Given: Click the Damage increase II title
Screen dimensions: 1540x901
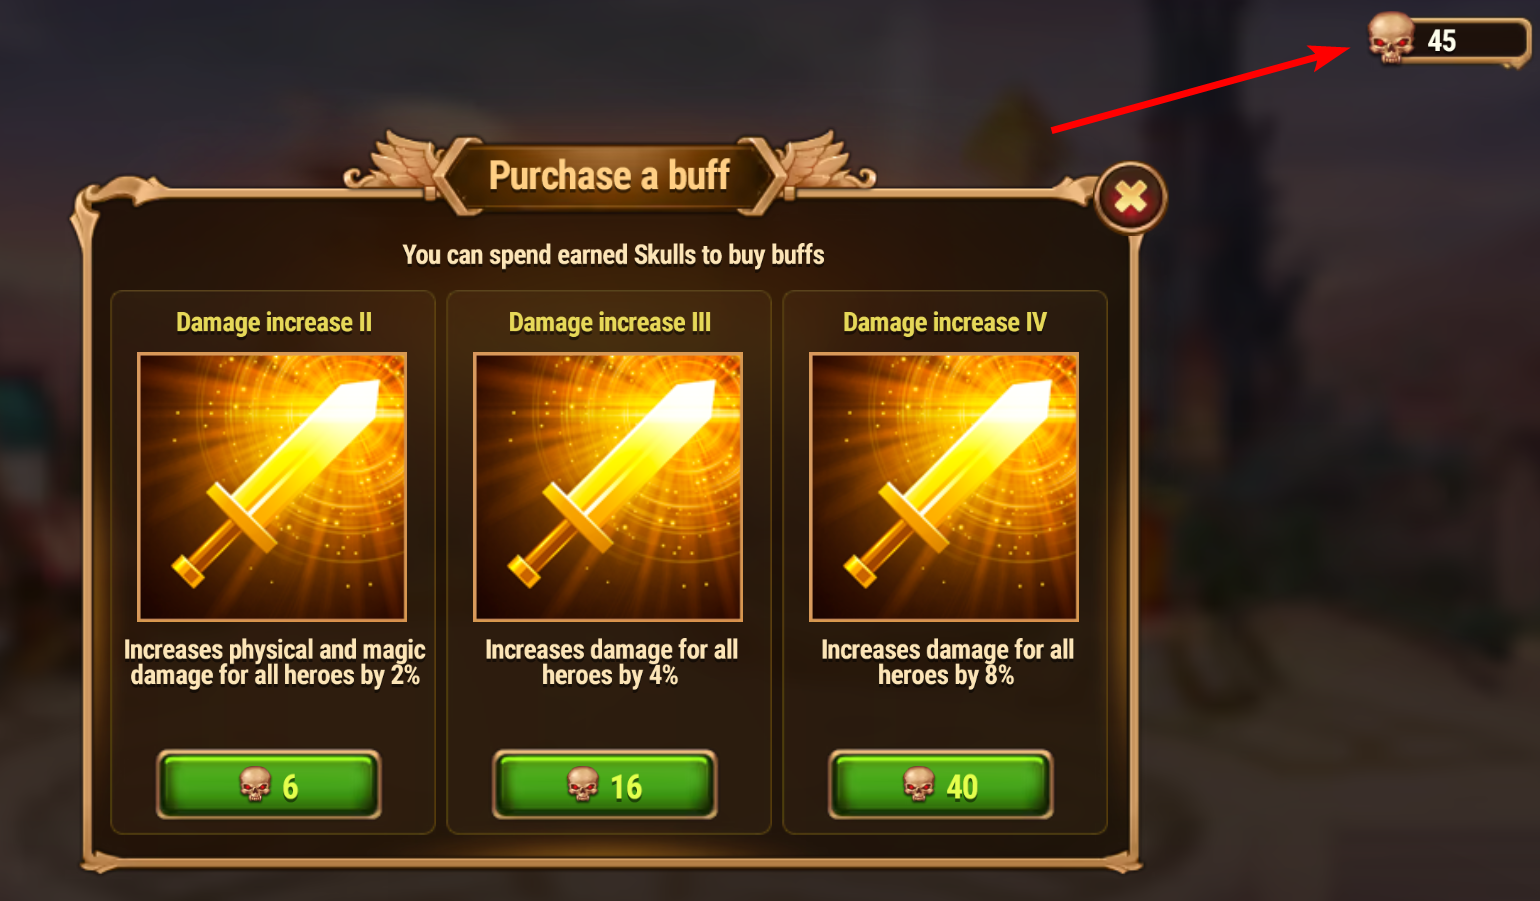Looking at the screenshot, I should tap(274, 322).
